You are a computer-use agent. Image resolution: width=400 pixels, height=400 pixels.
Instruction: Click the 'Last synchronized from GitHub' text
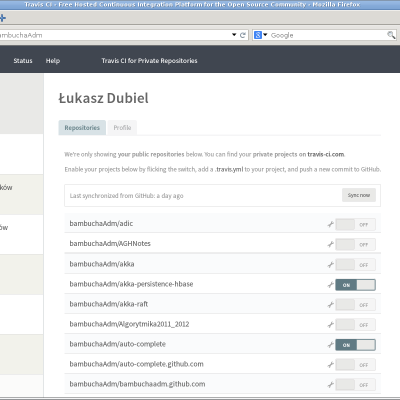click(x=126, y=196)
